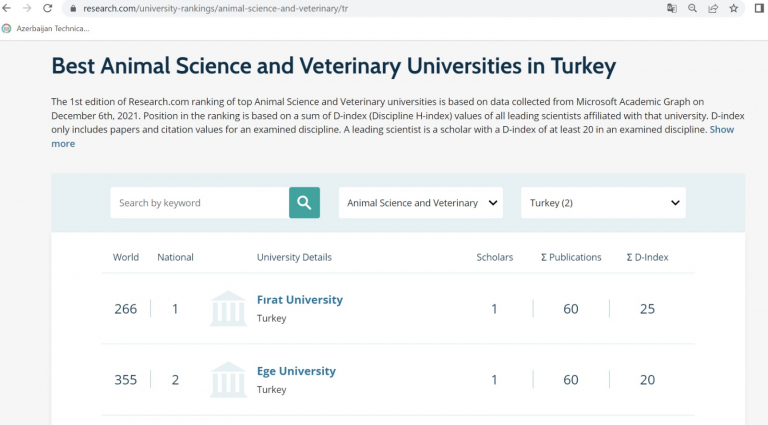Click the Ege University building icon
Viewport: 768px width, 425px height.
228,379
